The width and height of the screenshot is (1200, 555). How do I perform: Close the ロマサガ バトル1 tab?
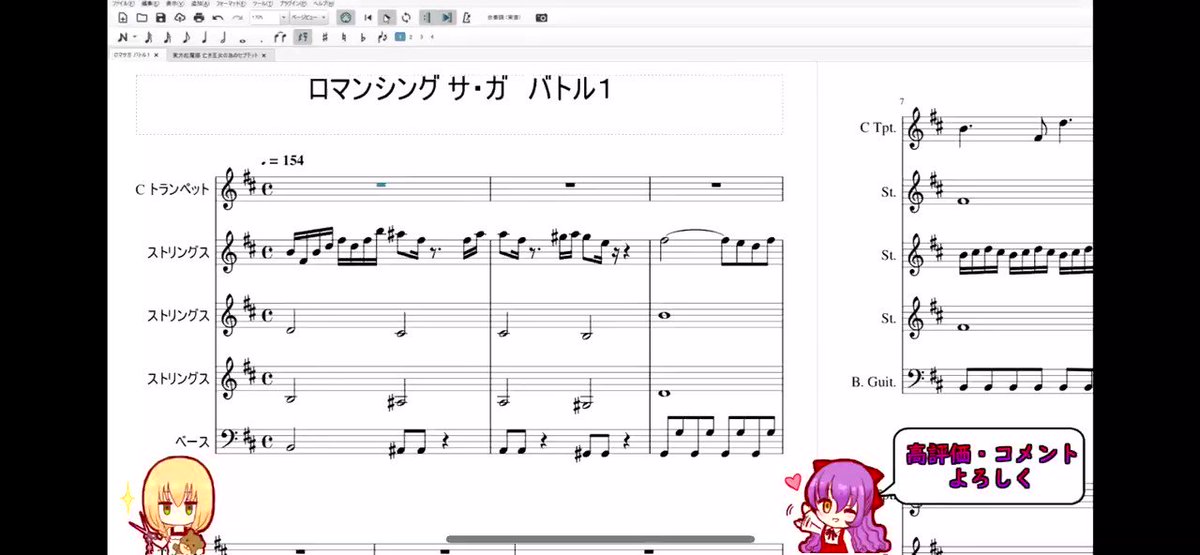click(156, 55)
